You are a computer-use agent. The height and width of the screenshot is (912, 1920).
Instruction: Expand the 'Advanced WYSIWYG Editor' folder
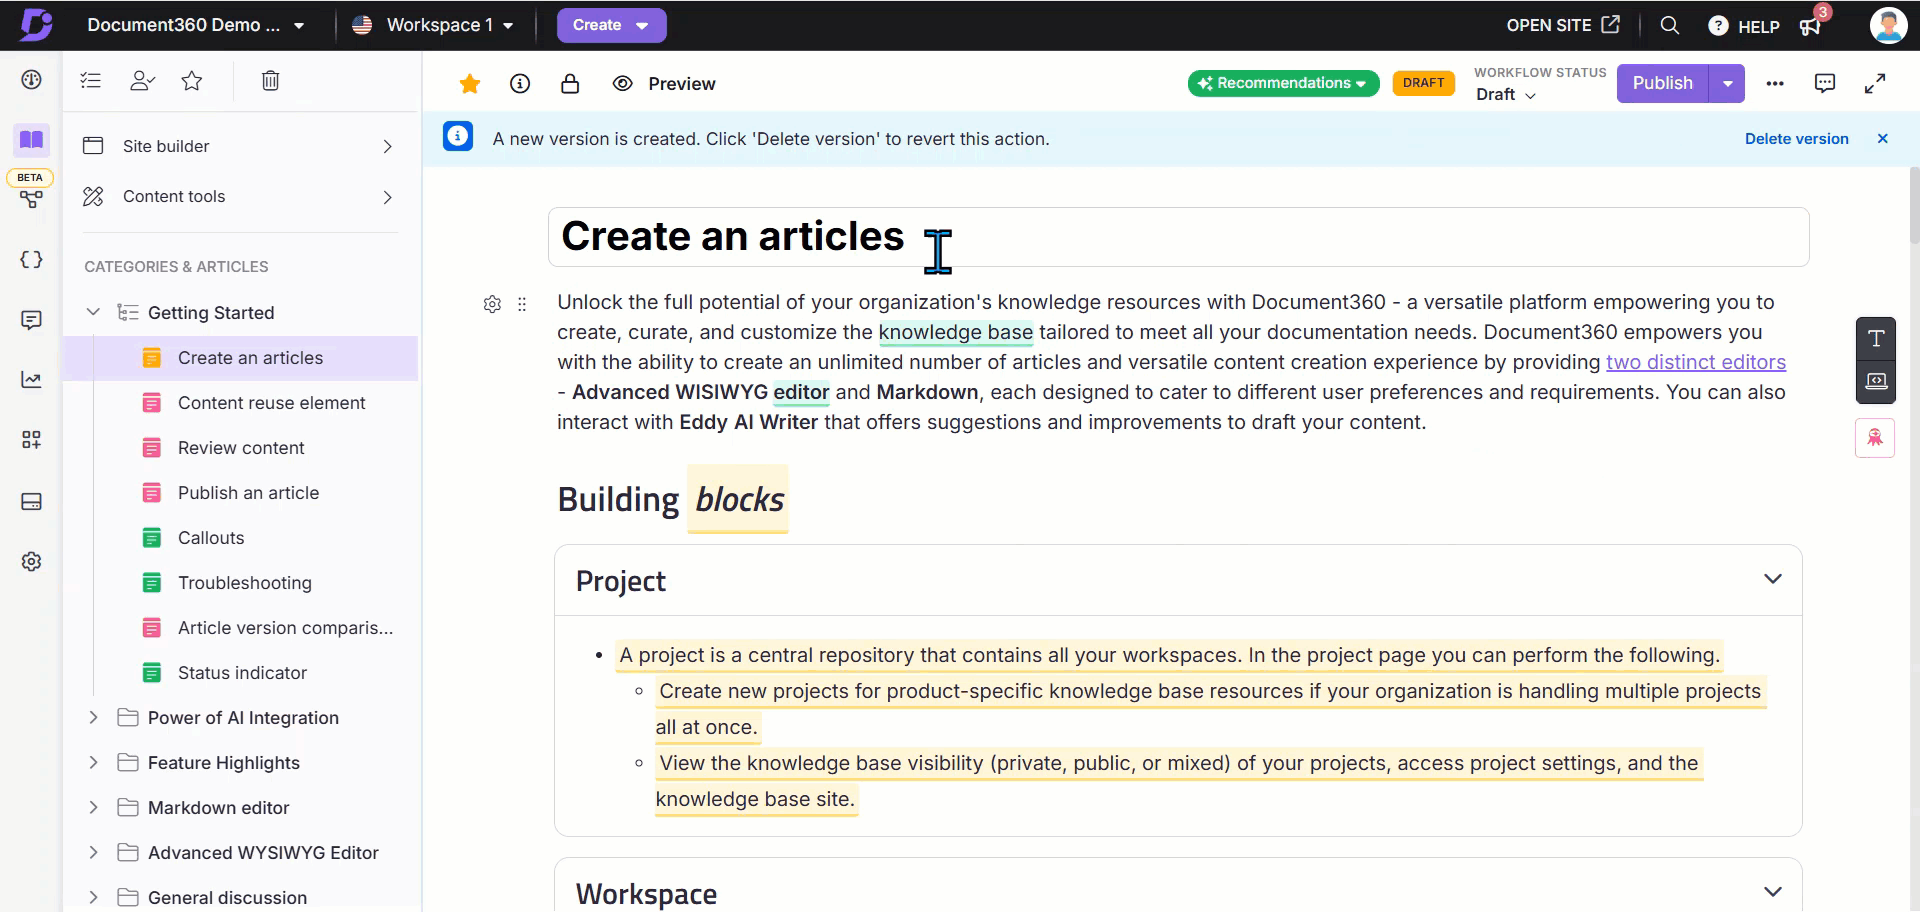click(93, 852)
